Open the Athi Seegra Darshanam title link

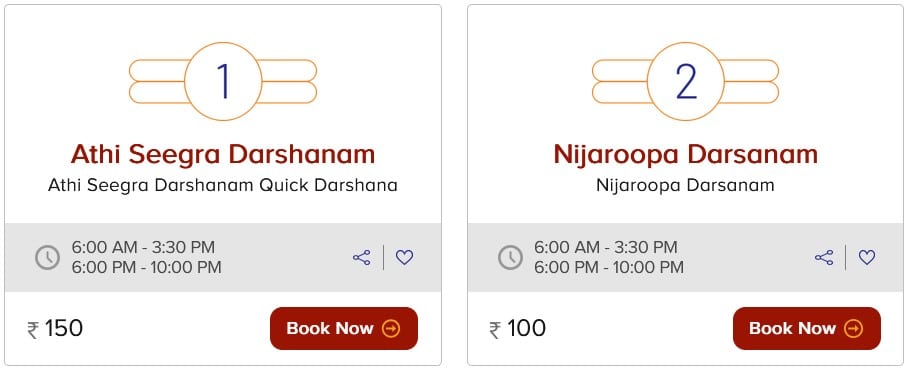pyautogui.click(x=223, y=155)
